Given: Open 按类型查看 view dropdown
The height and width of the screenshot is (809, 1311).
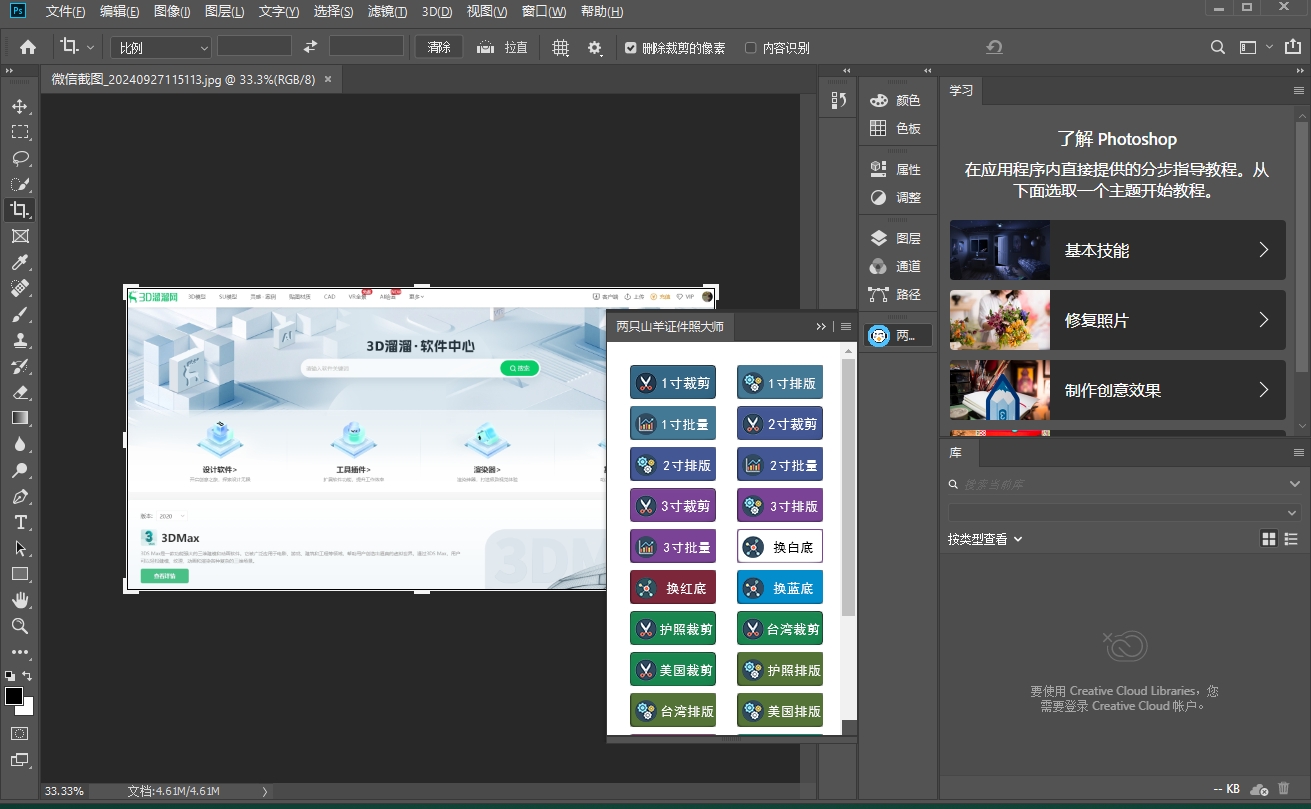Looking at the screenshot, I should click(x=985, y=539).
